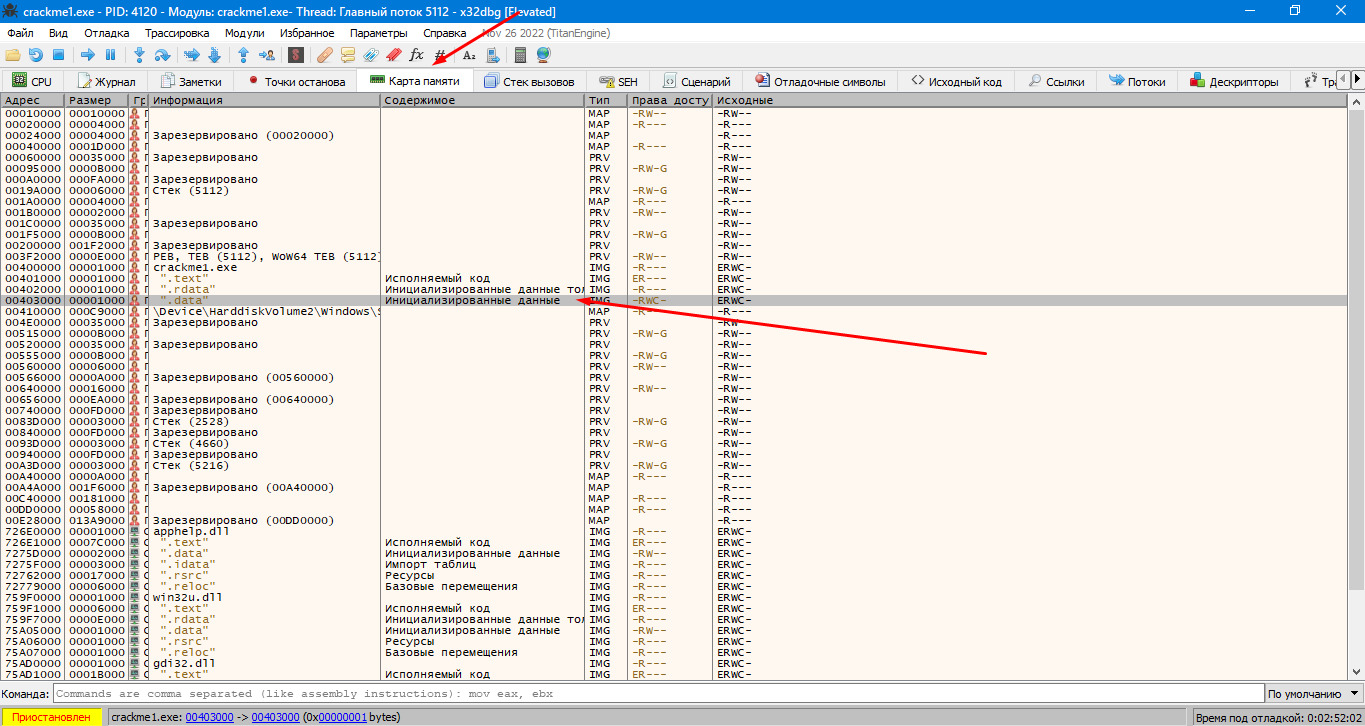Click the tab strip scroll-left arrow
Image resolution: width=1365 pixels, height=726 pixels.
(x=1343, y=80)
